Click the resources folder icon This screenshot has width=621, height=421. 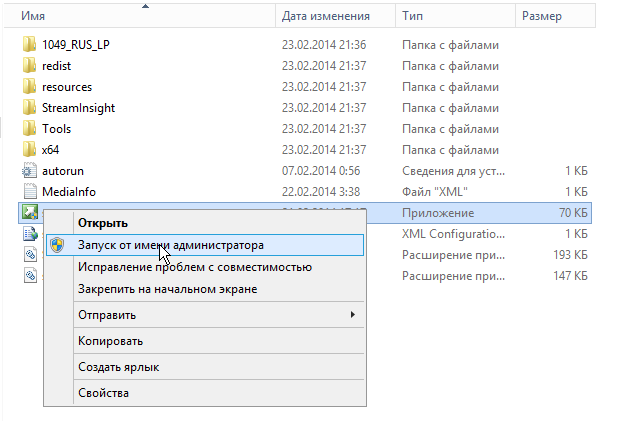[29, 87]
